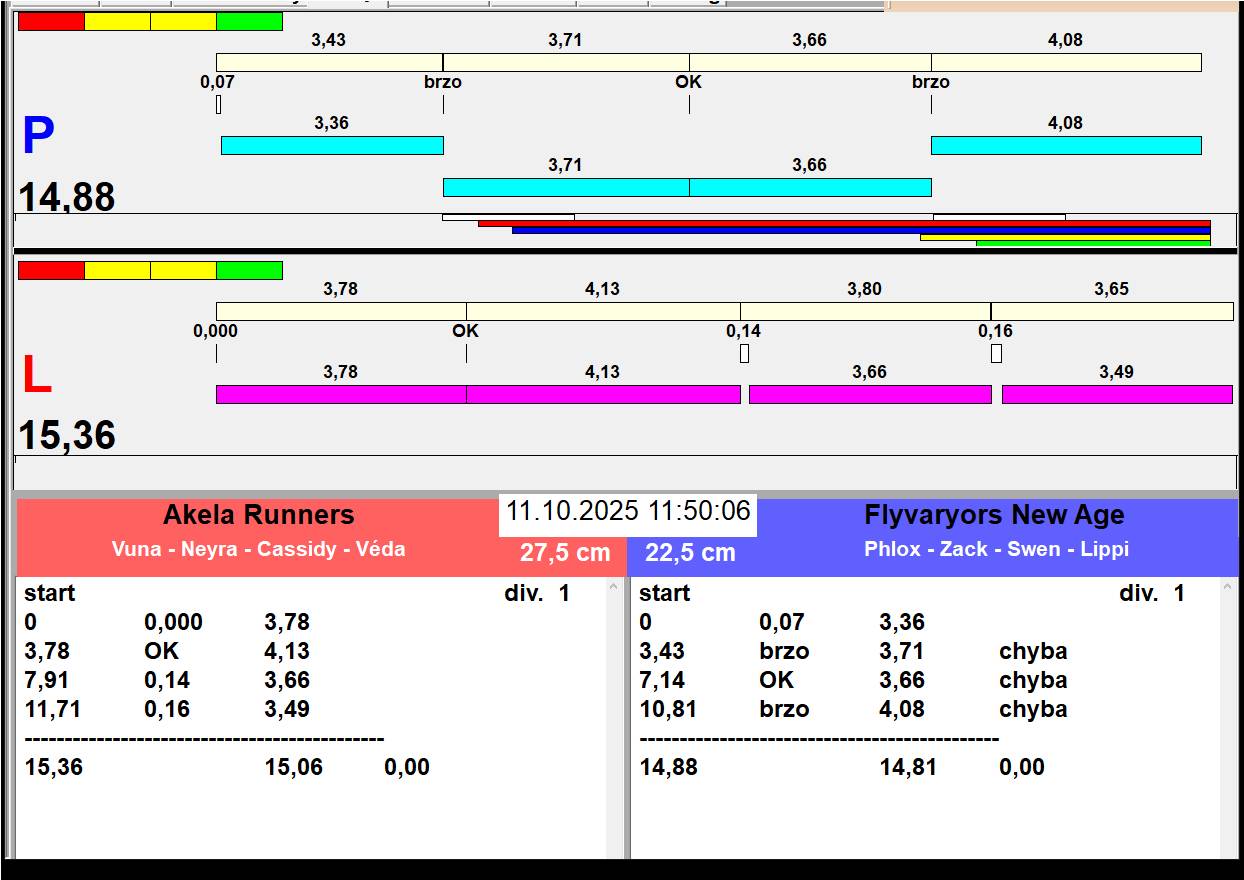Viewport: 1244px width, 880px height.
Task: Click the green start light in lane L
Action: (x=249, y=270)
